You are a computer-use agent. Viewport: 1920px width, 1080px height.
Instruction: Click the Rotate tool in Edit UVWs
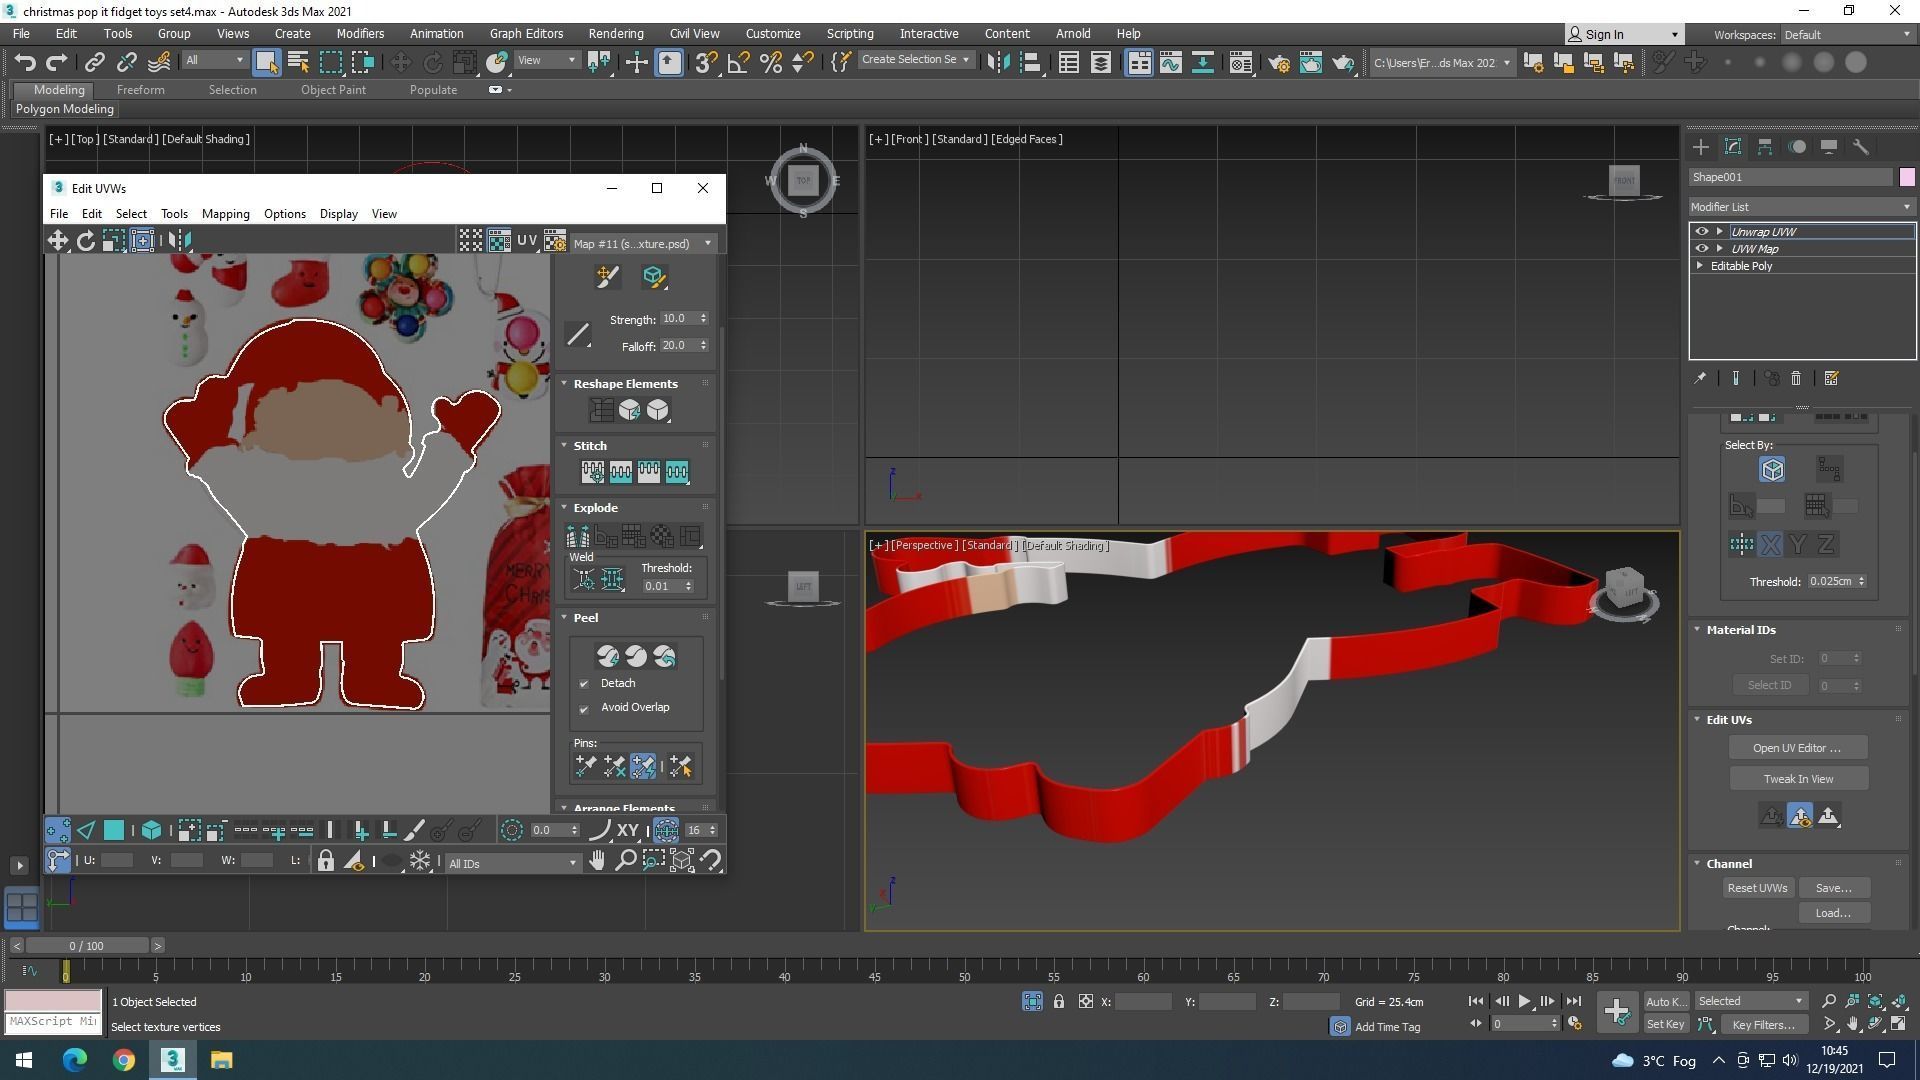coord(86,241)
